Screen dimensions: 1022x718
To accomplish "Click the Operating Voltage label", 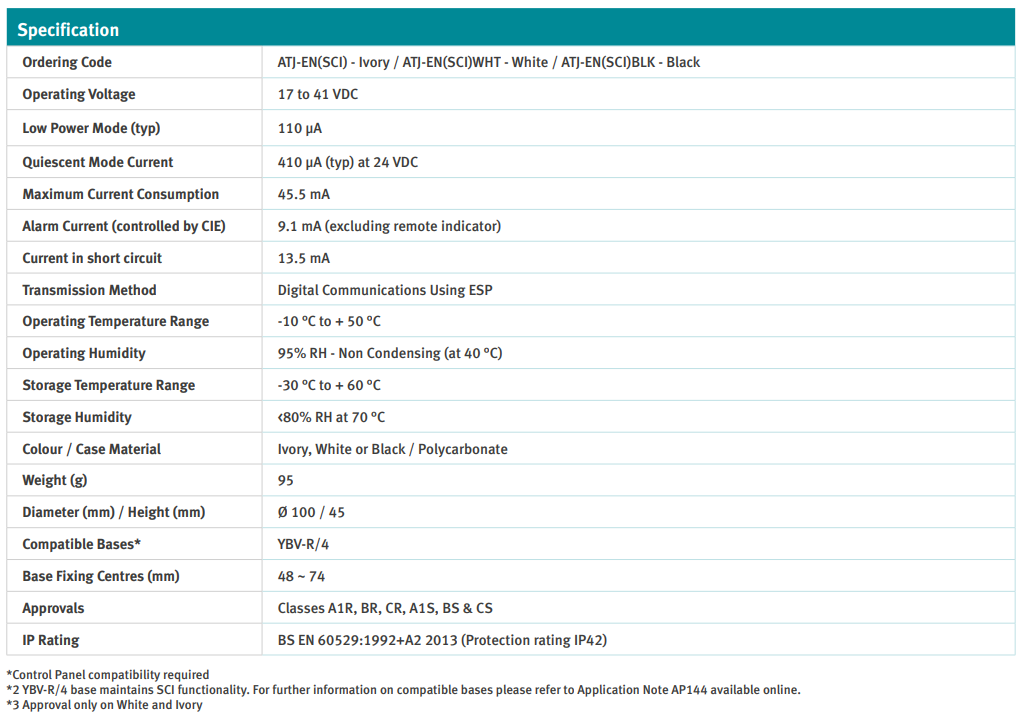I will tap(79, 94).
